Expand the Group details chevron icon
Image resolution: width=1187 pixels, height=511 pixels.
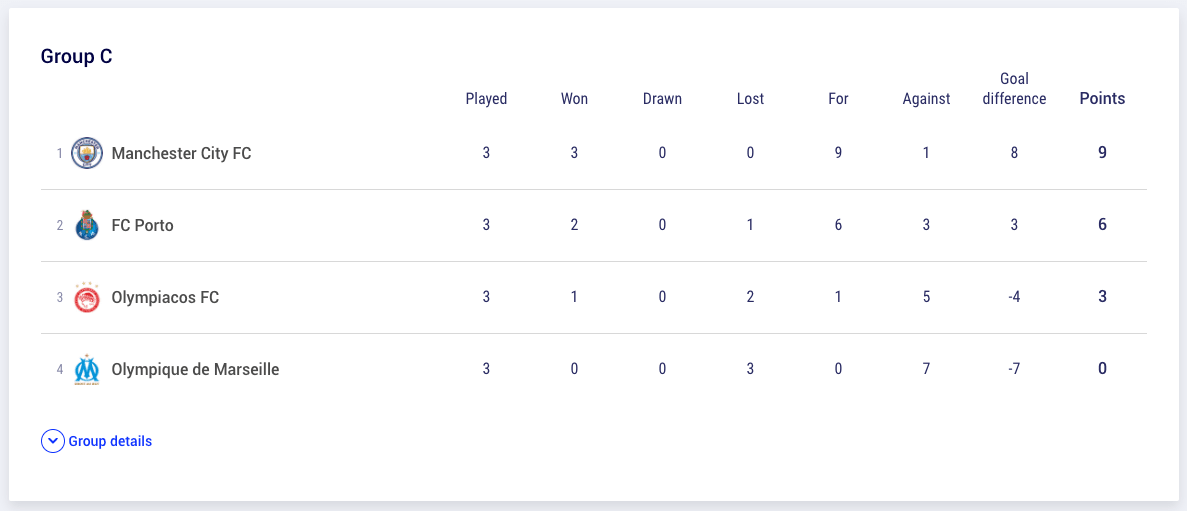click(x=52, y=441)
